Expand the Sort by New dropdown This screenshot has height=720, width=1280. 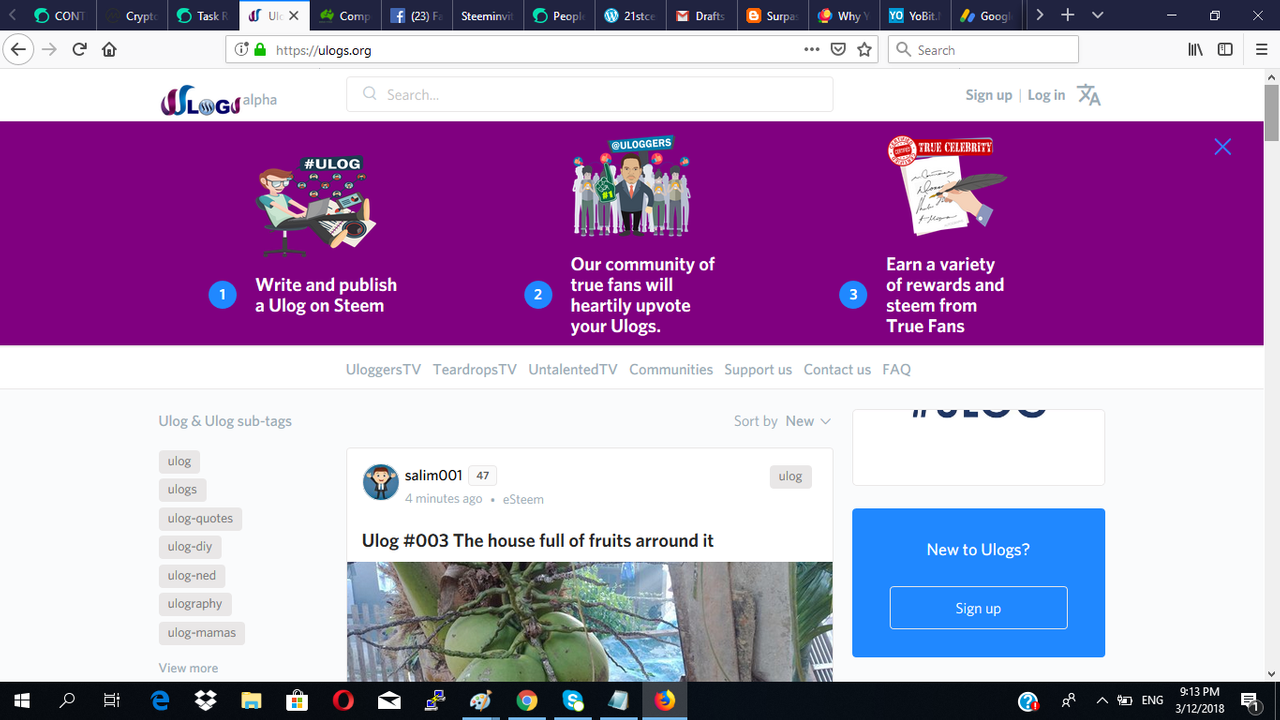click(x=808, y=421)
